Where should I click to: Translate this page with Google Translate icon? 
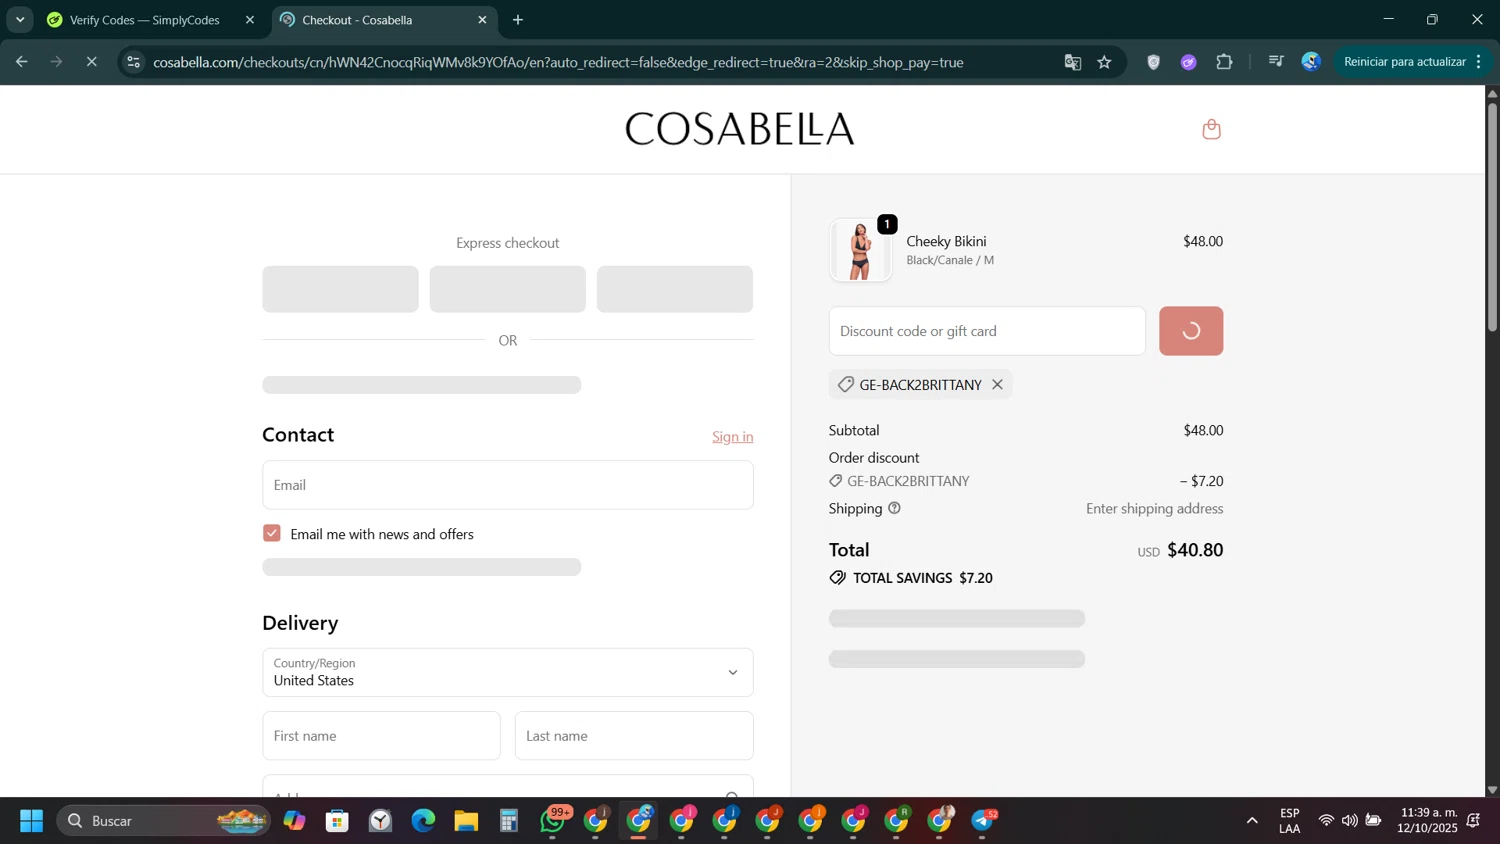click(x=1073, y=62)
